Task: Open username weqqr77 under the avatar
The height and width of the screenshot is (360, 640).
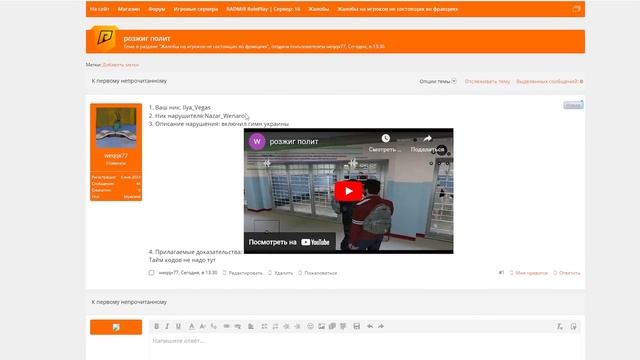Action: tap(116, 156)
